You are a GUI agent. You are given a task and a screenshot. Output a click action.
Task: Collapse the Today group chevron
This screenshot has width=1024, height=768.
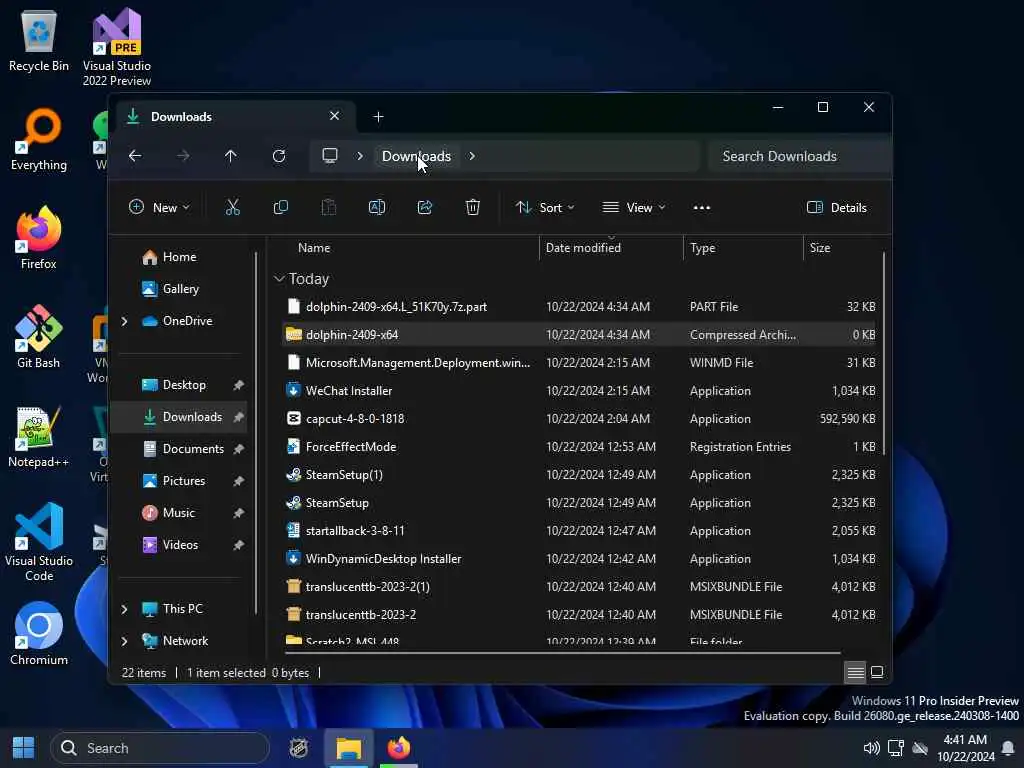pos(279,279)
